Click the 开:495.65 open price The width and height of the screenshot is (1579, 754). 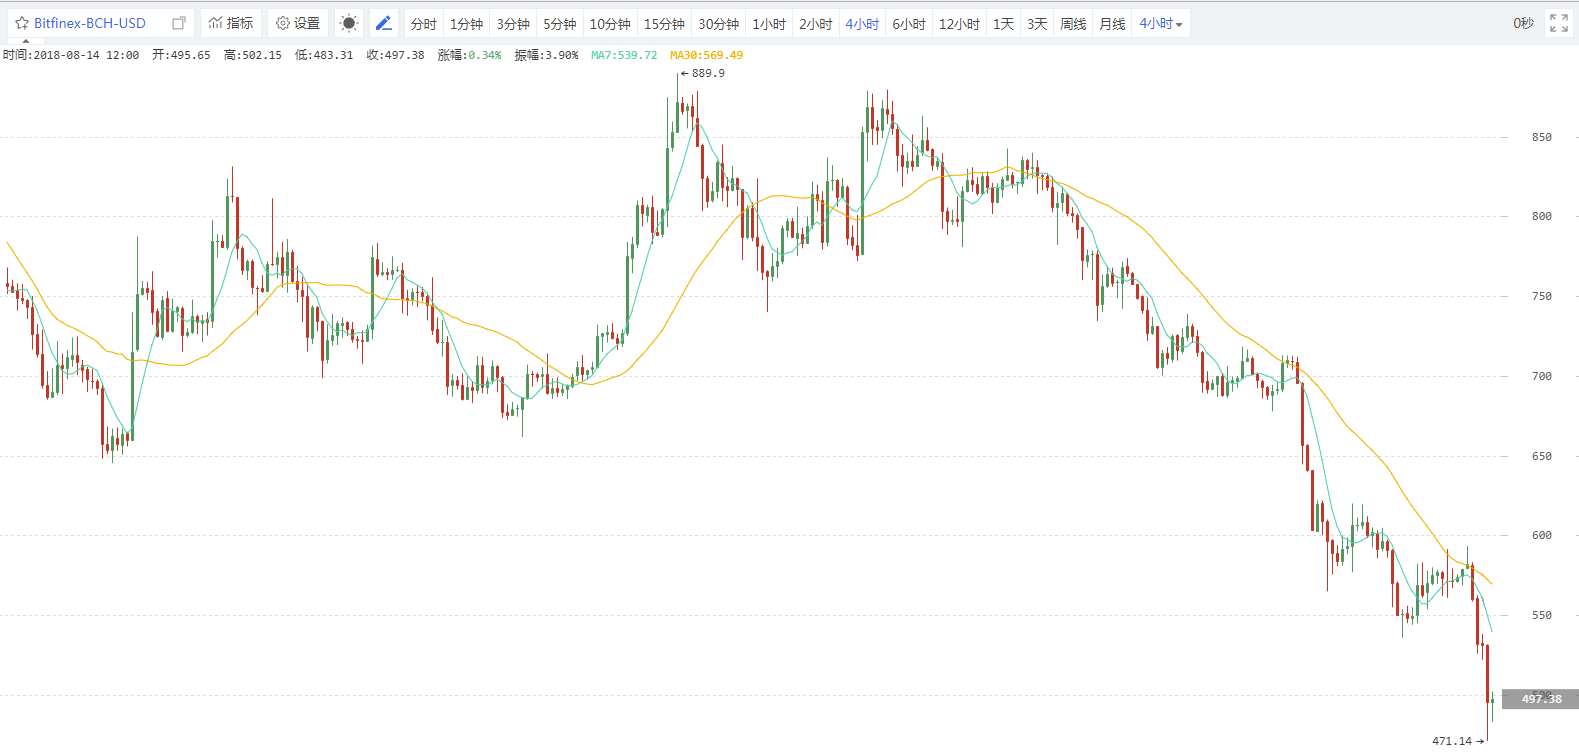pos(181,55)
